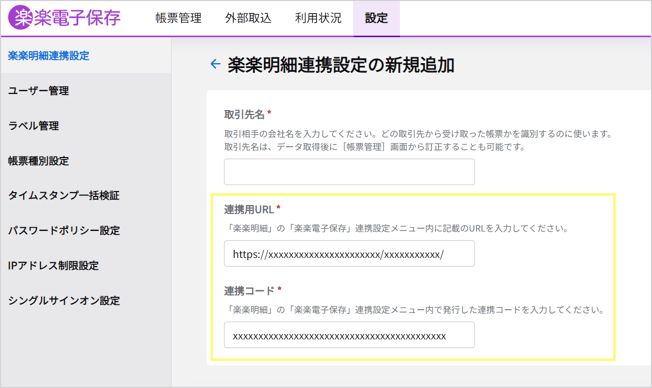Open IPアドレス制限設定

[x=53, y=265]
